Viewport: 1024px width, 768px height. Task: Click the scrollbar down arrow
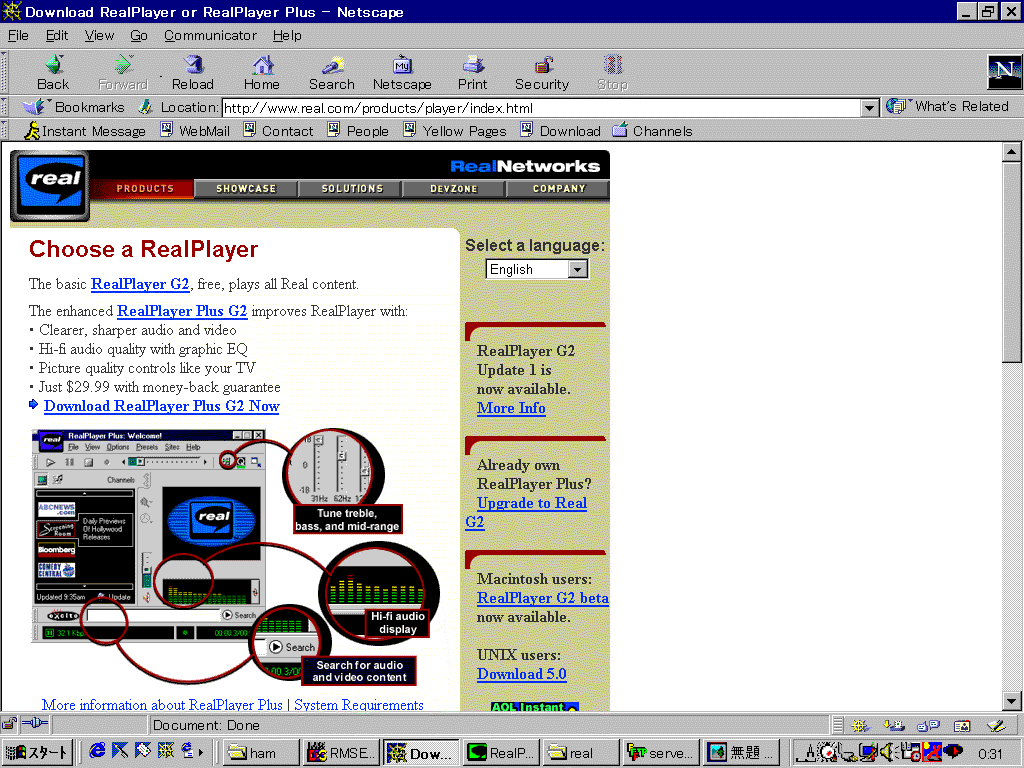(1012, 701)
